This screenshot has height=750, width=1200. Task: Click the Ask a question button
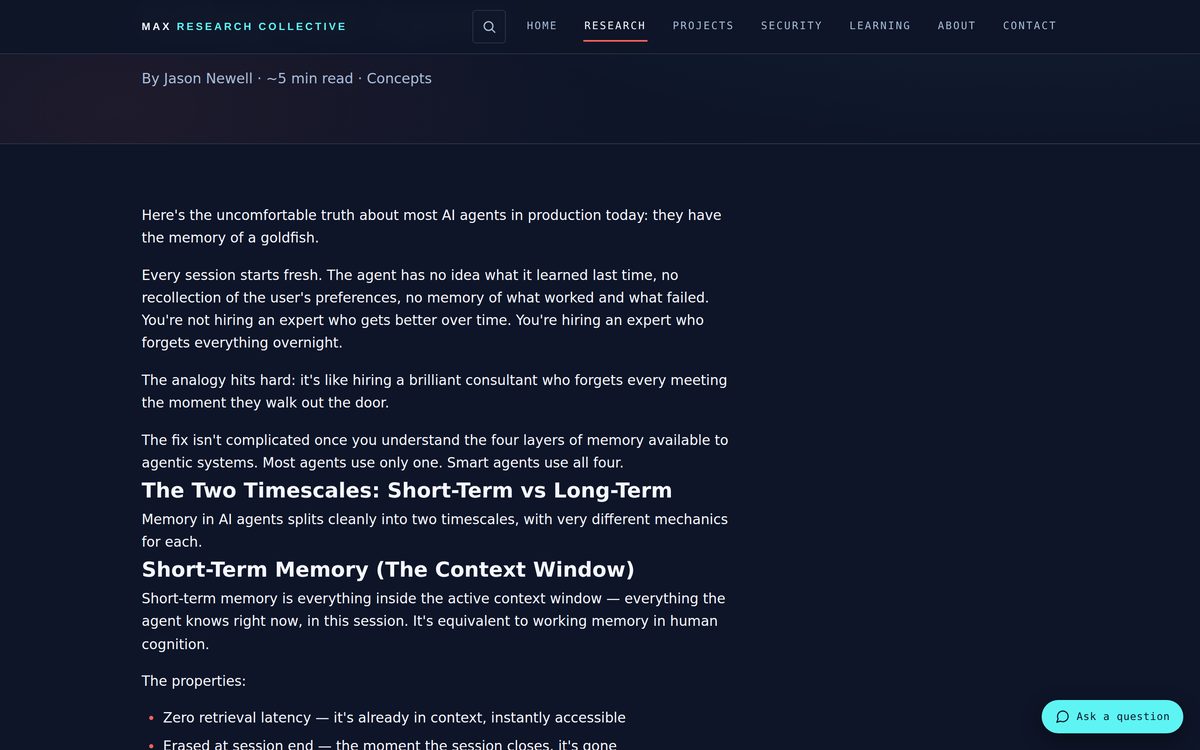[1112, 717]
